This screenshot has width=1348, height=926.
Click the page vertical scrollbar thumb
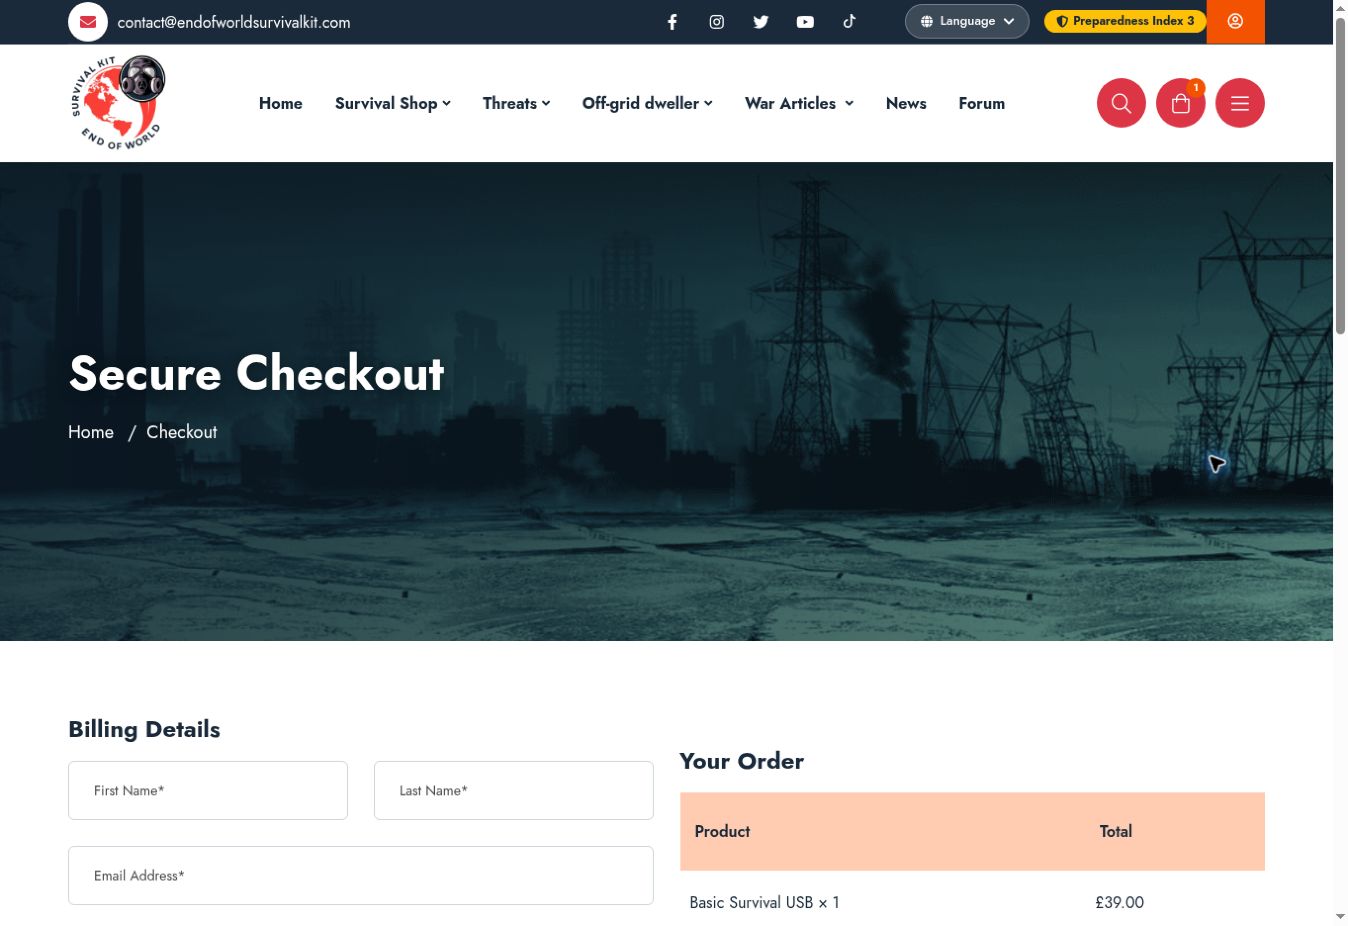tap(1341, 175)
